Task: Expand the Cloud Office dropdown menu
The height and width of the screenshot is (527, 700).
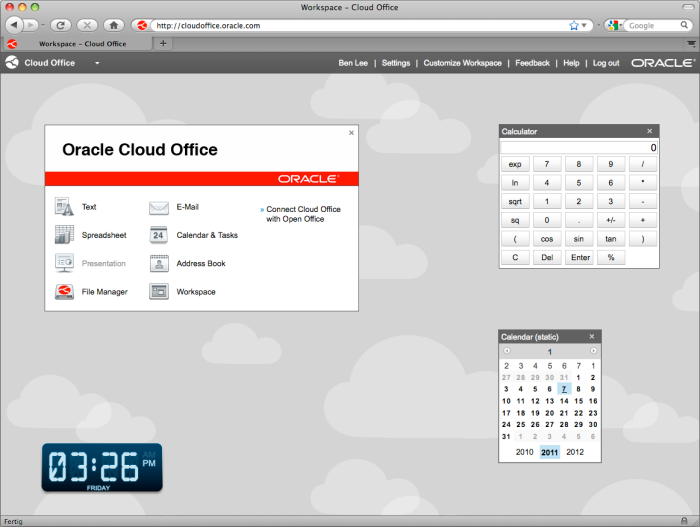Action: click(x=97, y=63)
